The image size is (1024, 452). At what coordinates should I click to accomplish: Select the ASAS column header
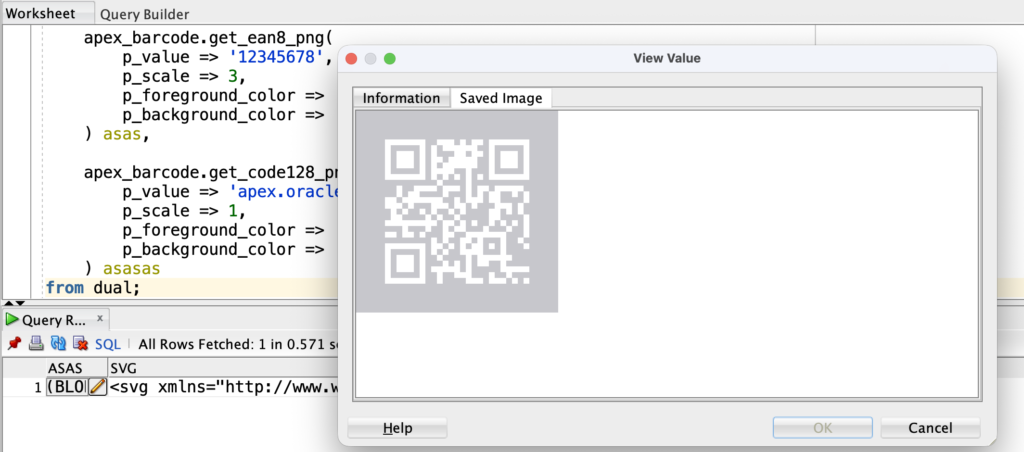[66, 368]
